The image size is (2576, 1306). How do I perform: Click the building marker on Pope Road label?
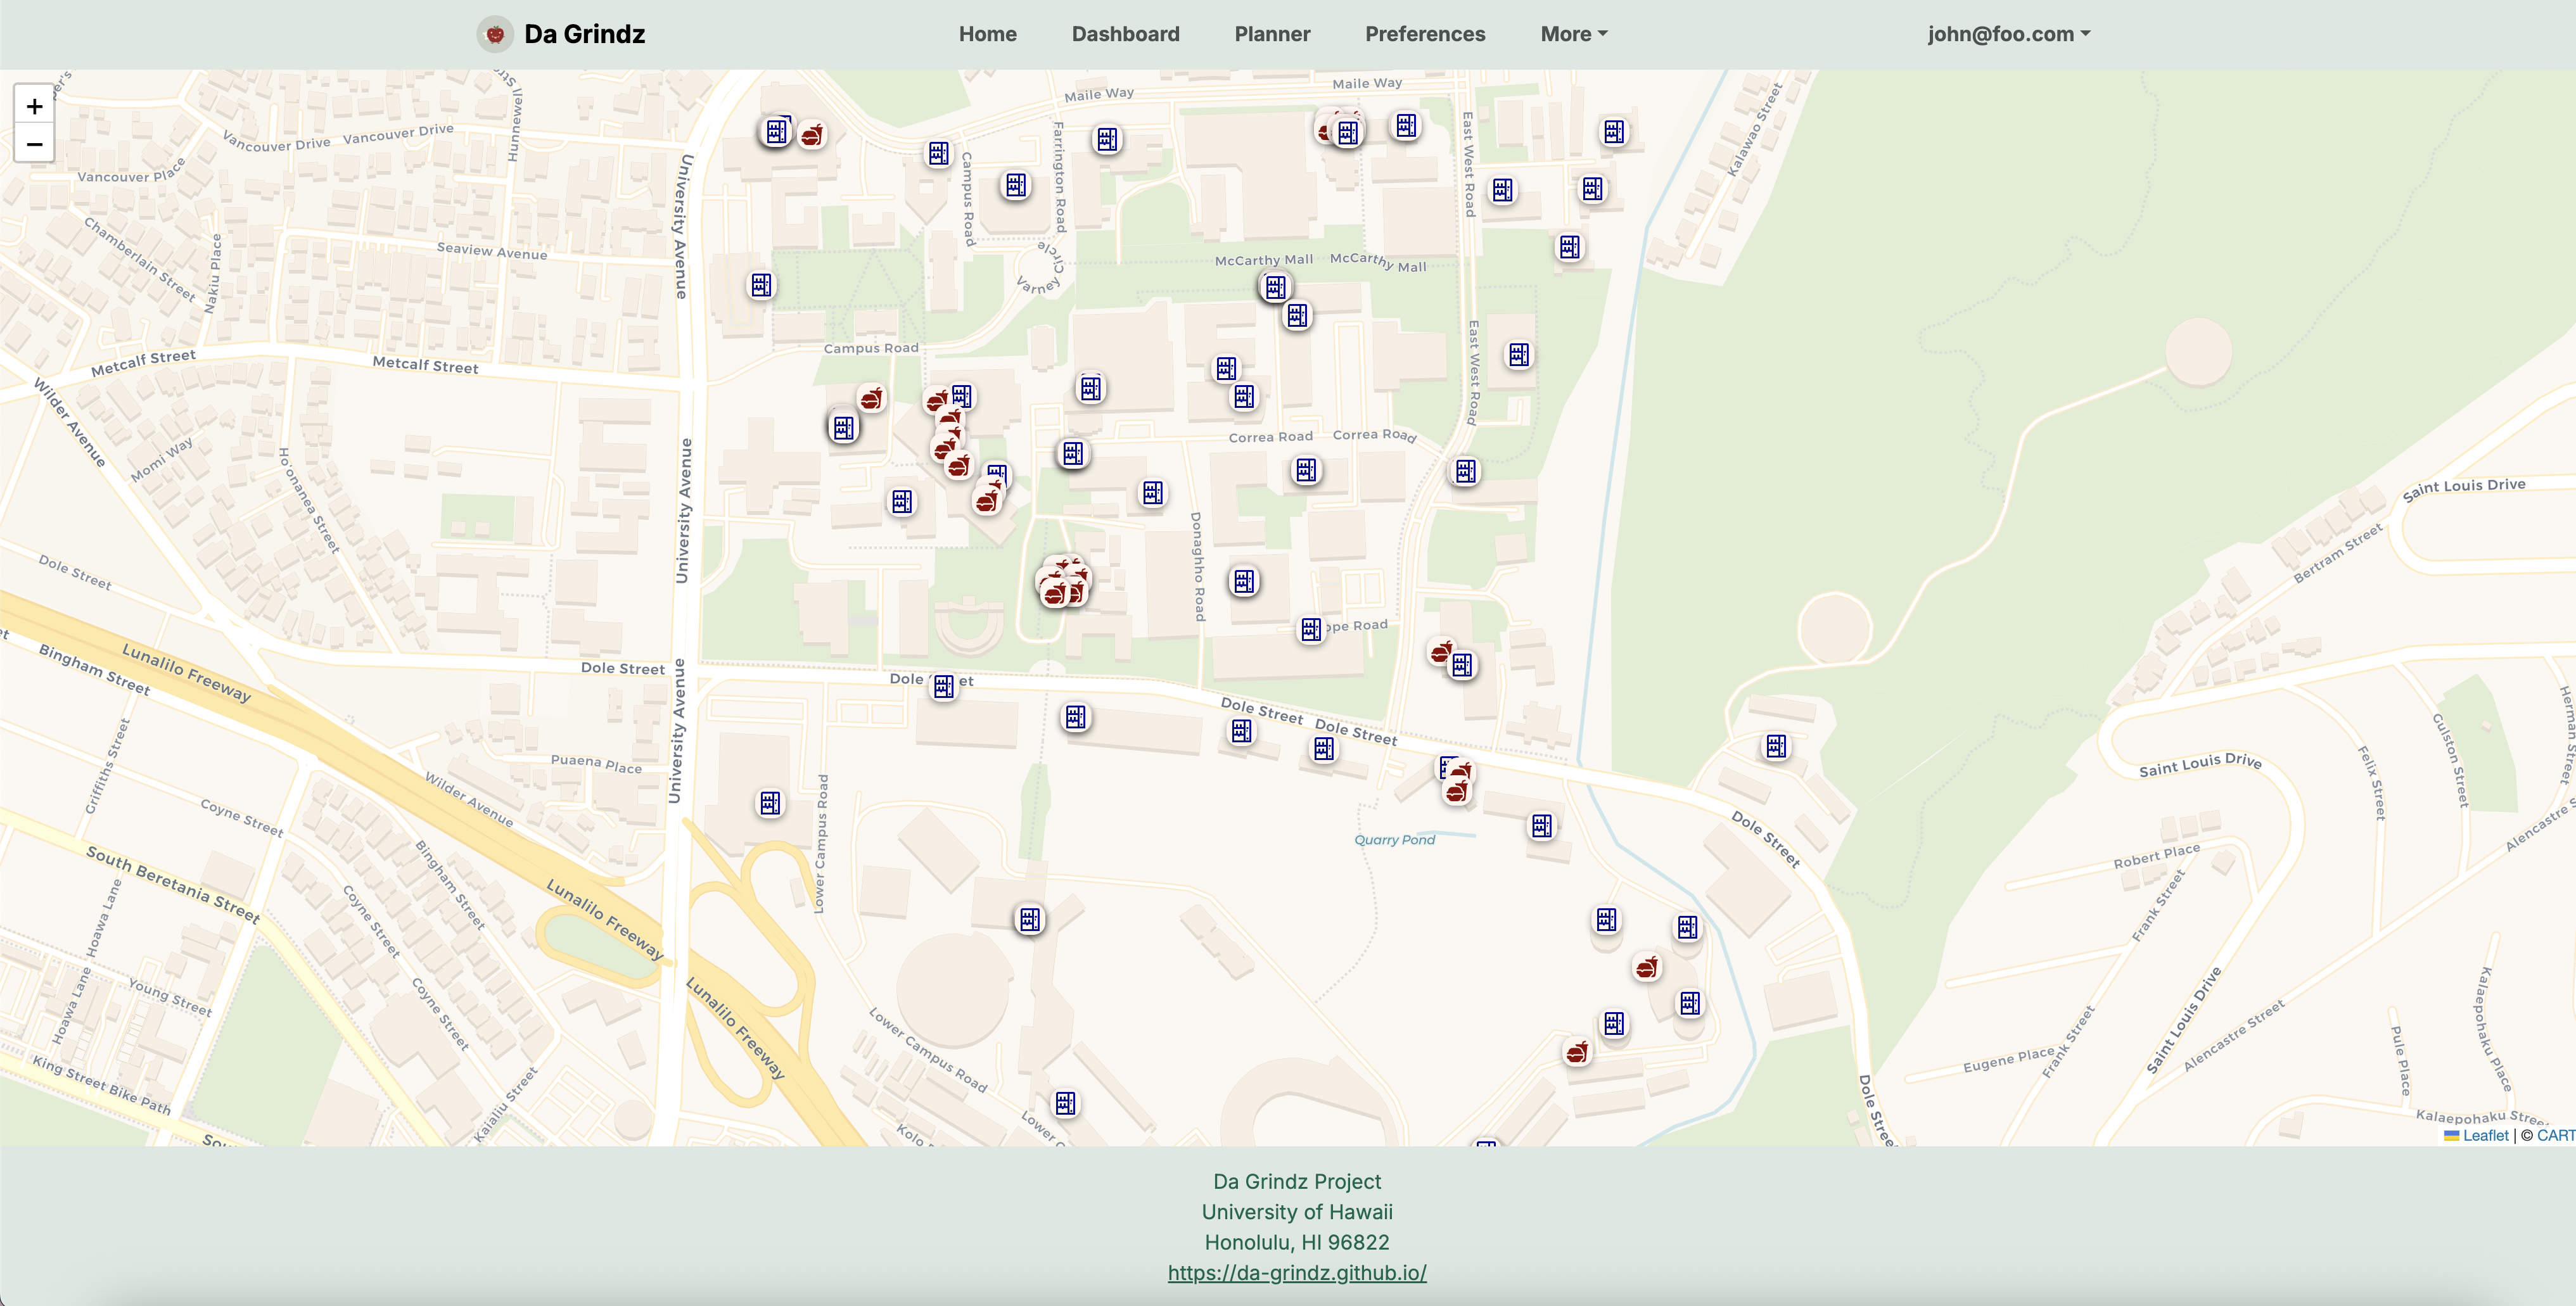click(1310, 629)
